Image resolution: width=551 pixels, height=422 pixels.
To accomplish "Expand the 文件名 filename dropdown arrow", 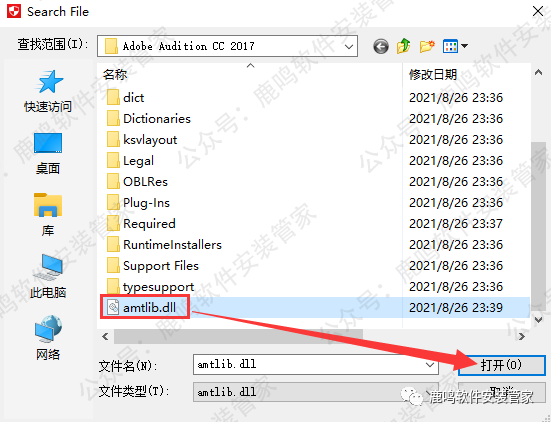I will click(430, 365).
